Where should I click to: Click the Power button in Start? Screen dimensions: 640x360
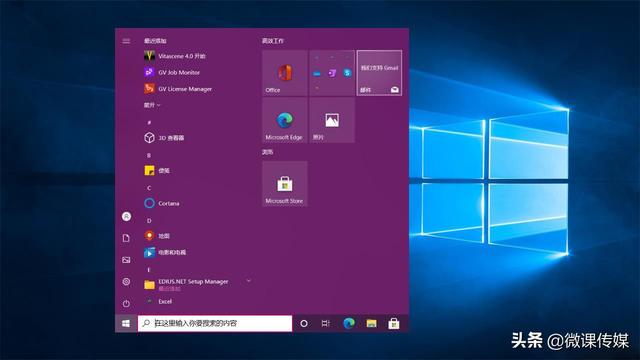(x=126, y=303)
